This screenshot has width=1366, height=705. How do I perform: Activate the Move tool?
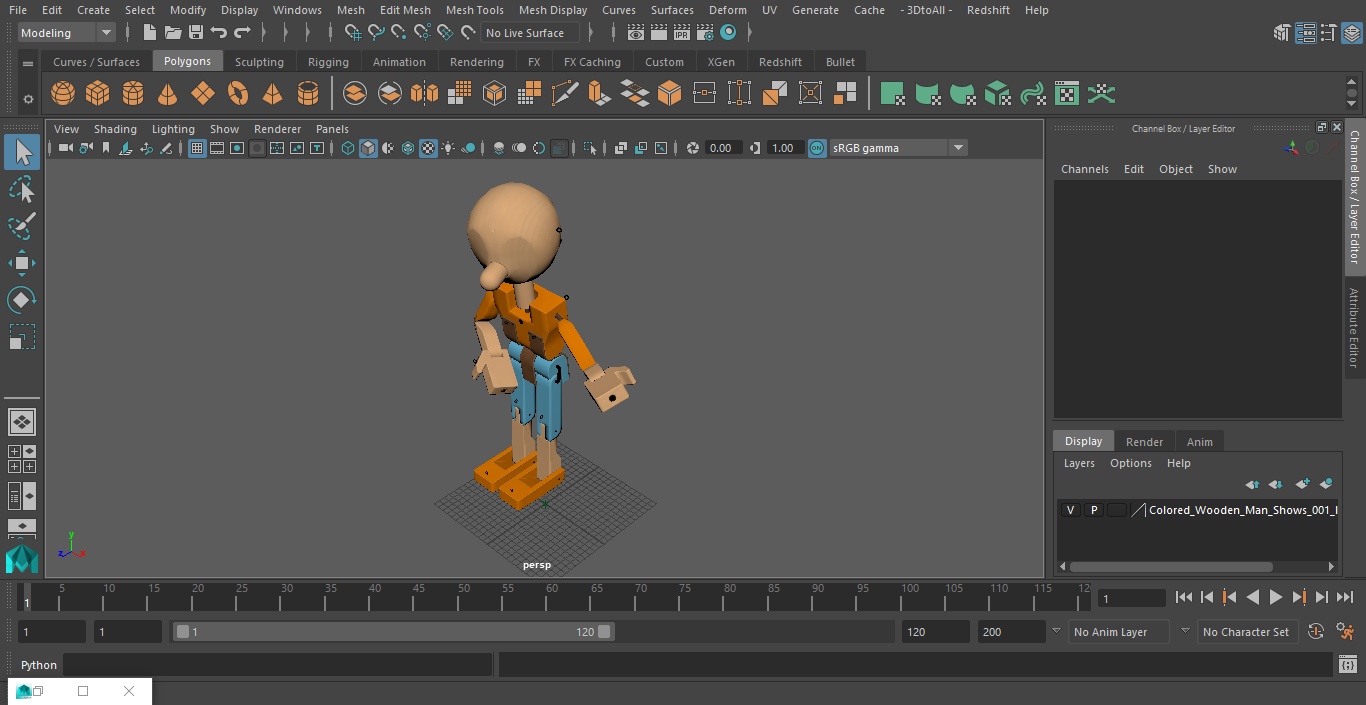(22, 263)
